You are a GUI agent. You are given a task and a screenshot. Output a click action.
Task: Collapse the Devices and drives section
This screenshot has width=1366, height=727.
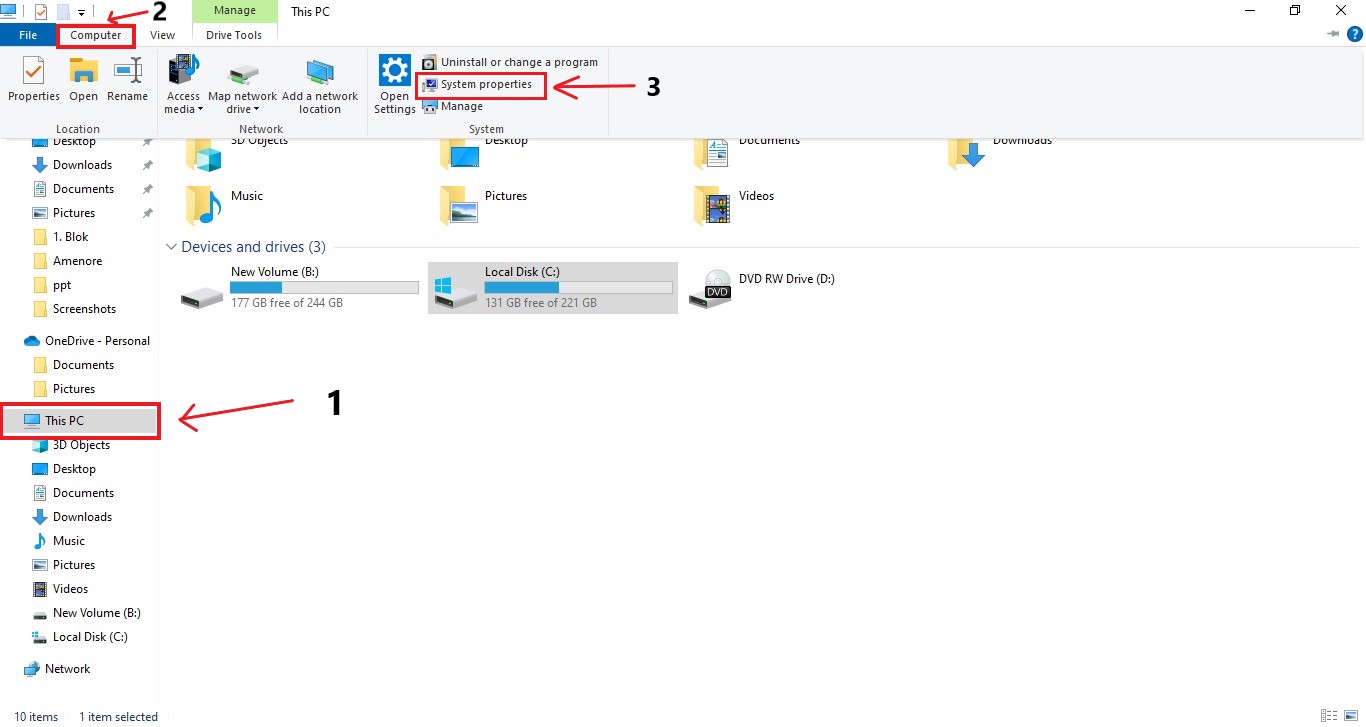pos(171,247)
